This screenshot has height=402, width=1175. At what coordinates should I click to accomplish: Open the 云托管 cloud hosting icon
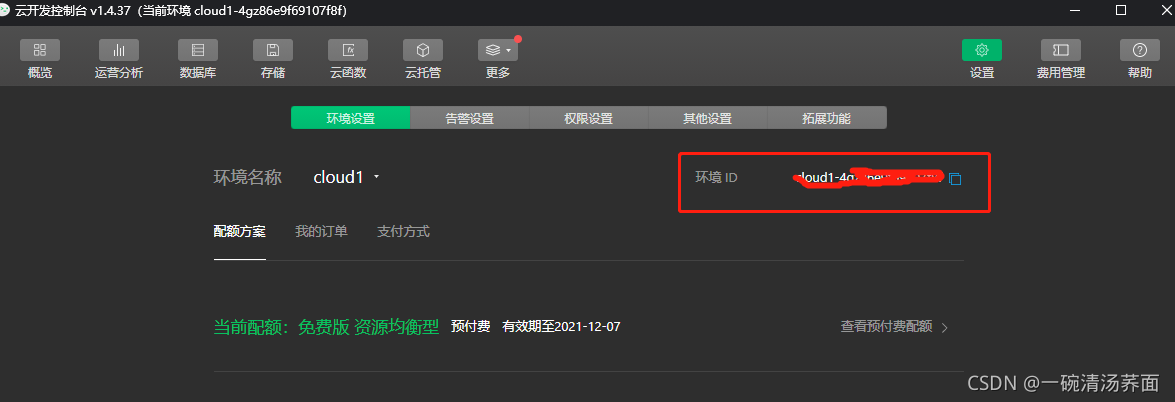(423, 50)
